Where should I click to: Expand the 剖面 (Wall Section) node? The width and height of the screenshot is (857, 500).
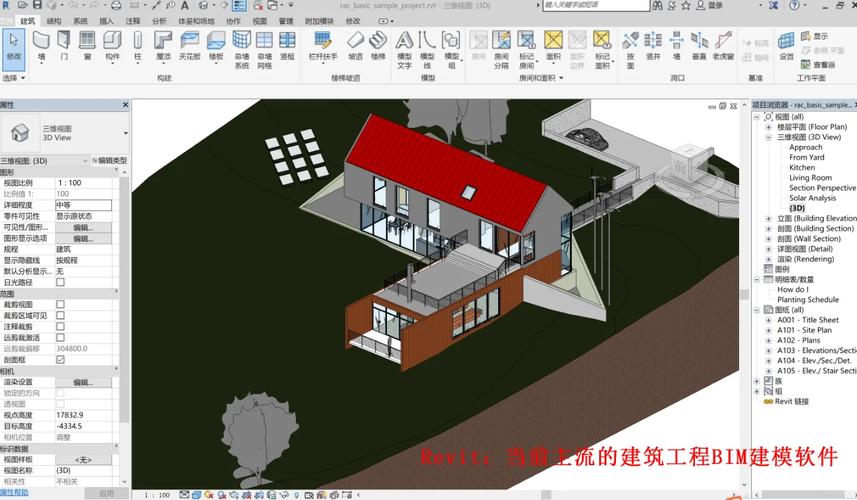768,239
